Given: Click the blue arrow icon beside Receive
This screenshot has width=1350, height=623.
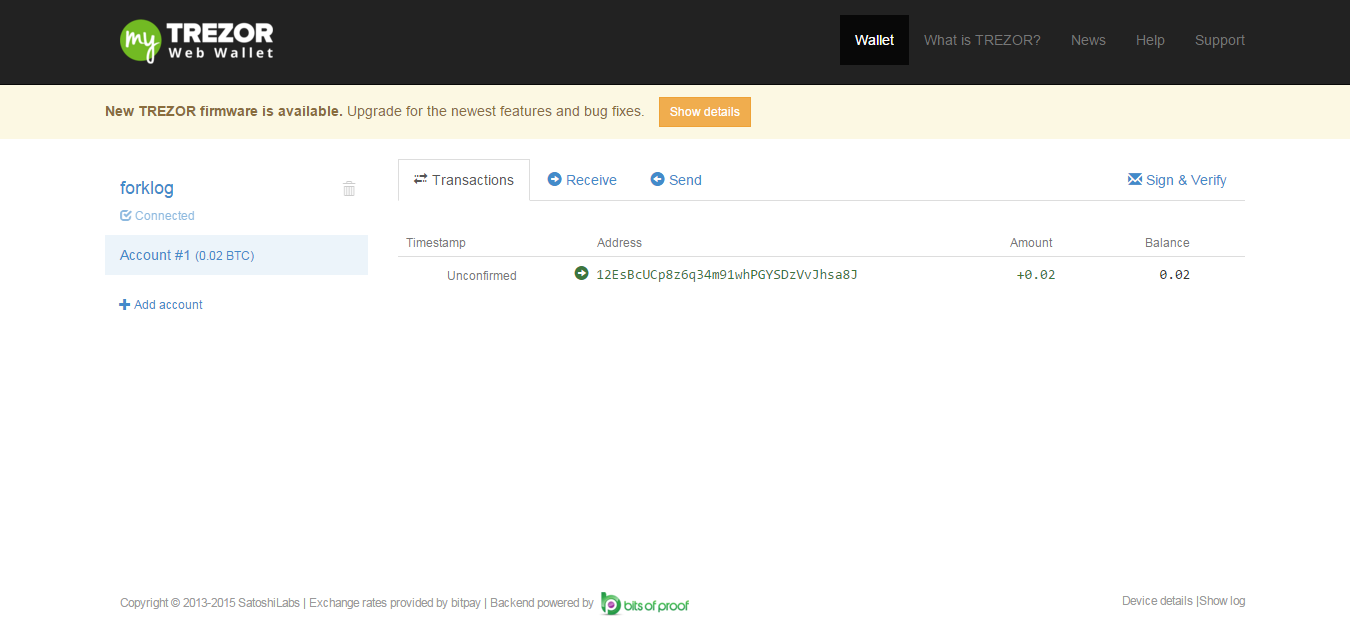Looking at the screenshot, I should click(554, 179).
